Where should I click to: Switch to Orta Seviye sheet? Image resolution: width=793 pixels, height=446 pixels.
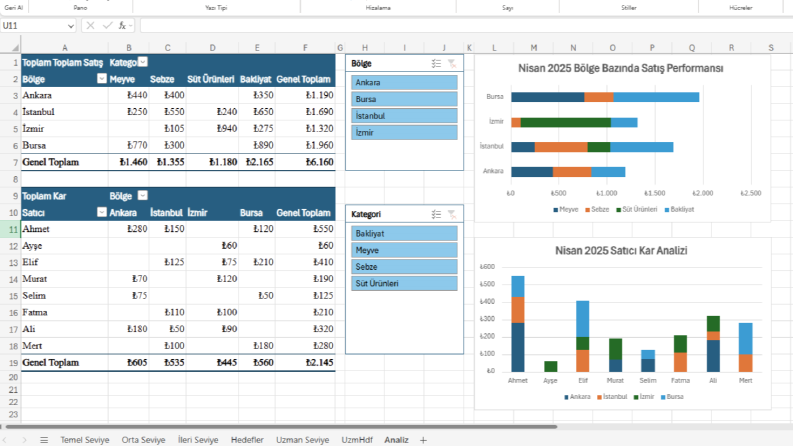143,440
